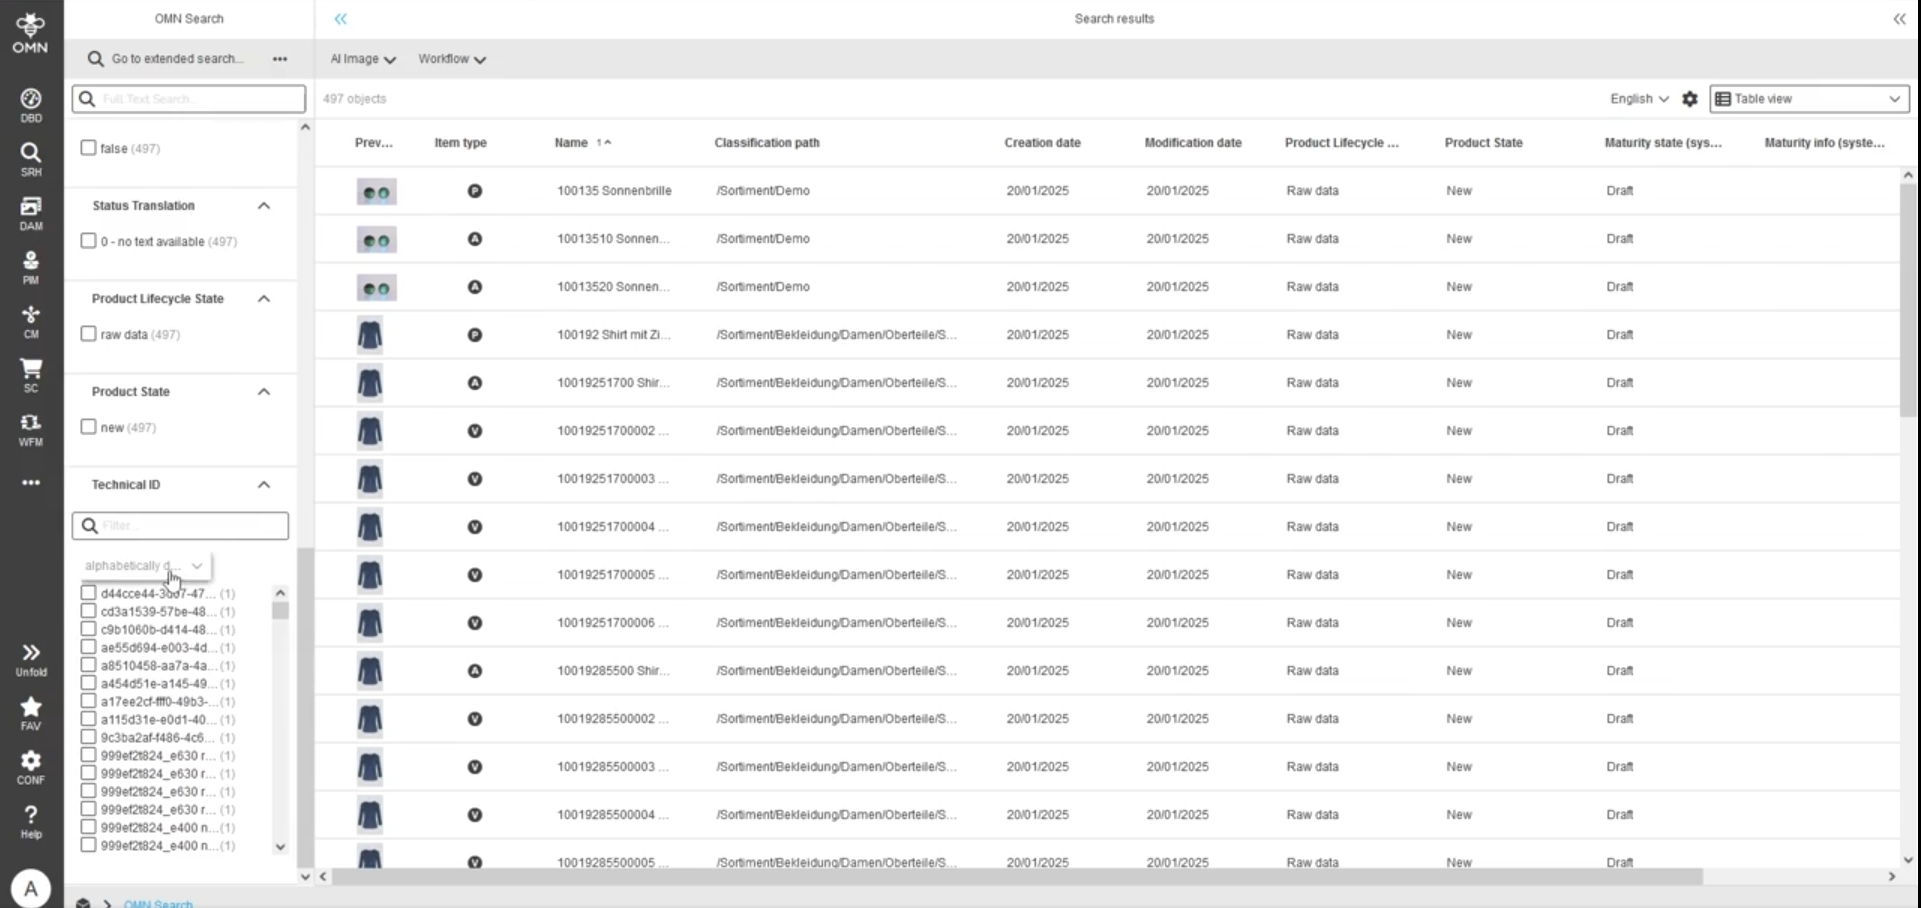Open the 10019251700003 item name
The width and height of the screenshot is (1921, 908).
[613, 479]
